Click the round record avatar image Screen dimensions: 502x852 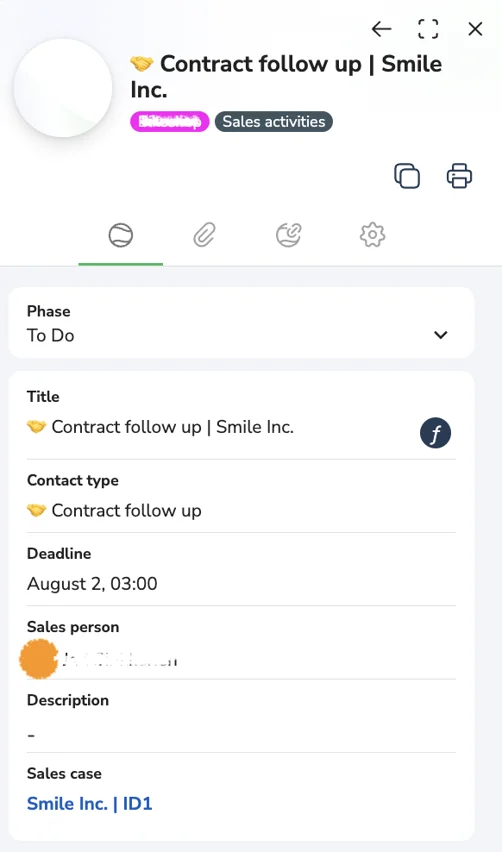[63, 87]
